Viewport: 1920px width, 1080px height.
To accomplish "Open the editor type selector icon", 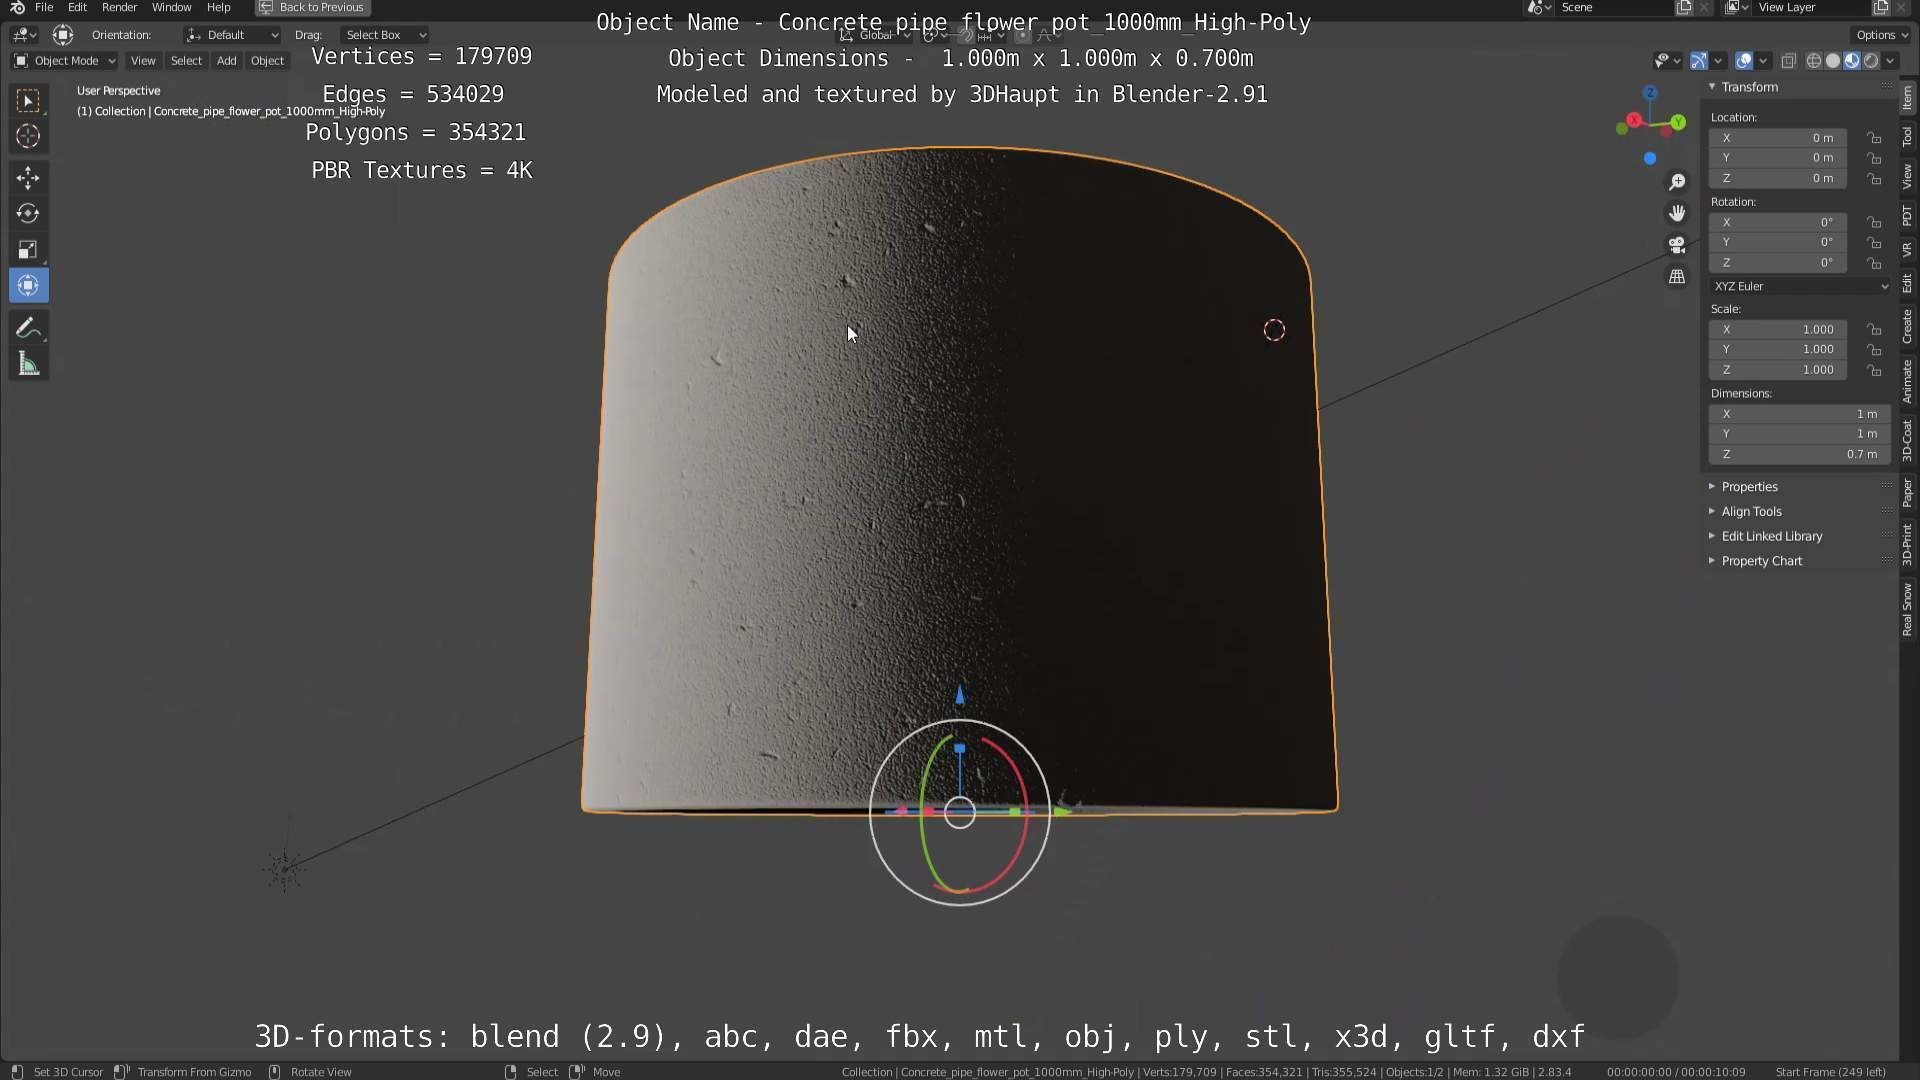I will pos(24,35).
